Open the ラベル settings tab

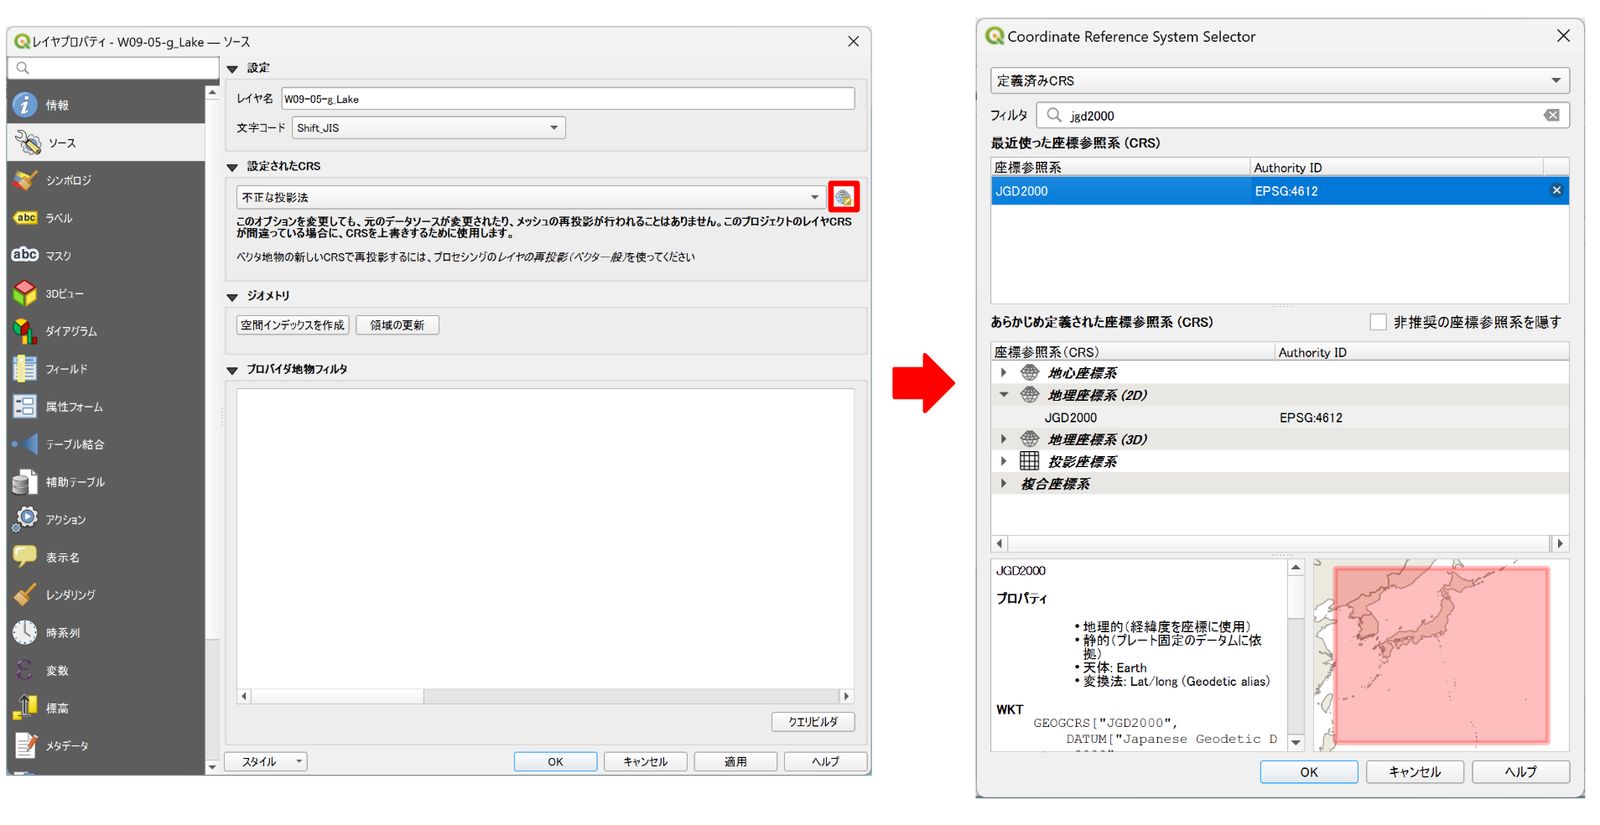click(x=106, y=218)
